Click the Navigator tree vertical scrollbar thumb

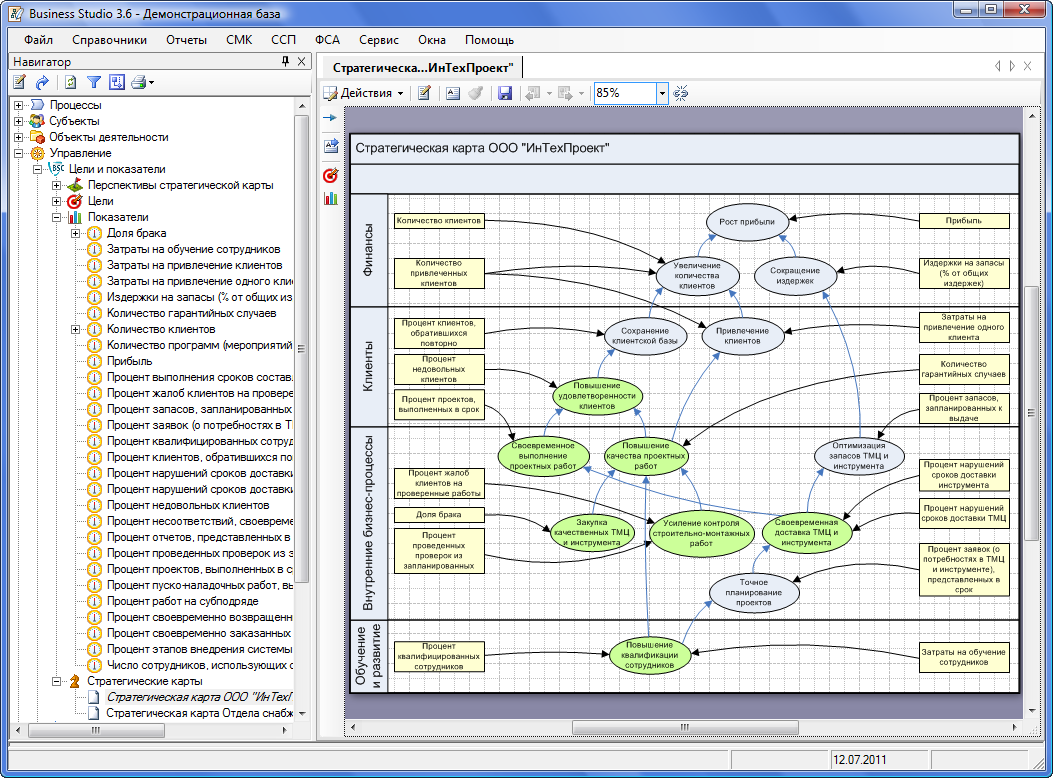[302, 349]
